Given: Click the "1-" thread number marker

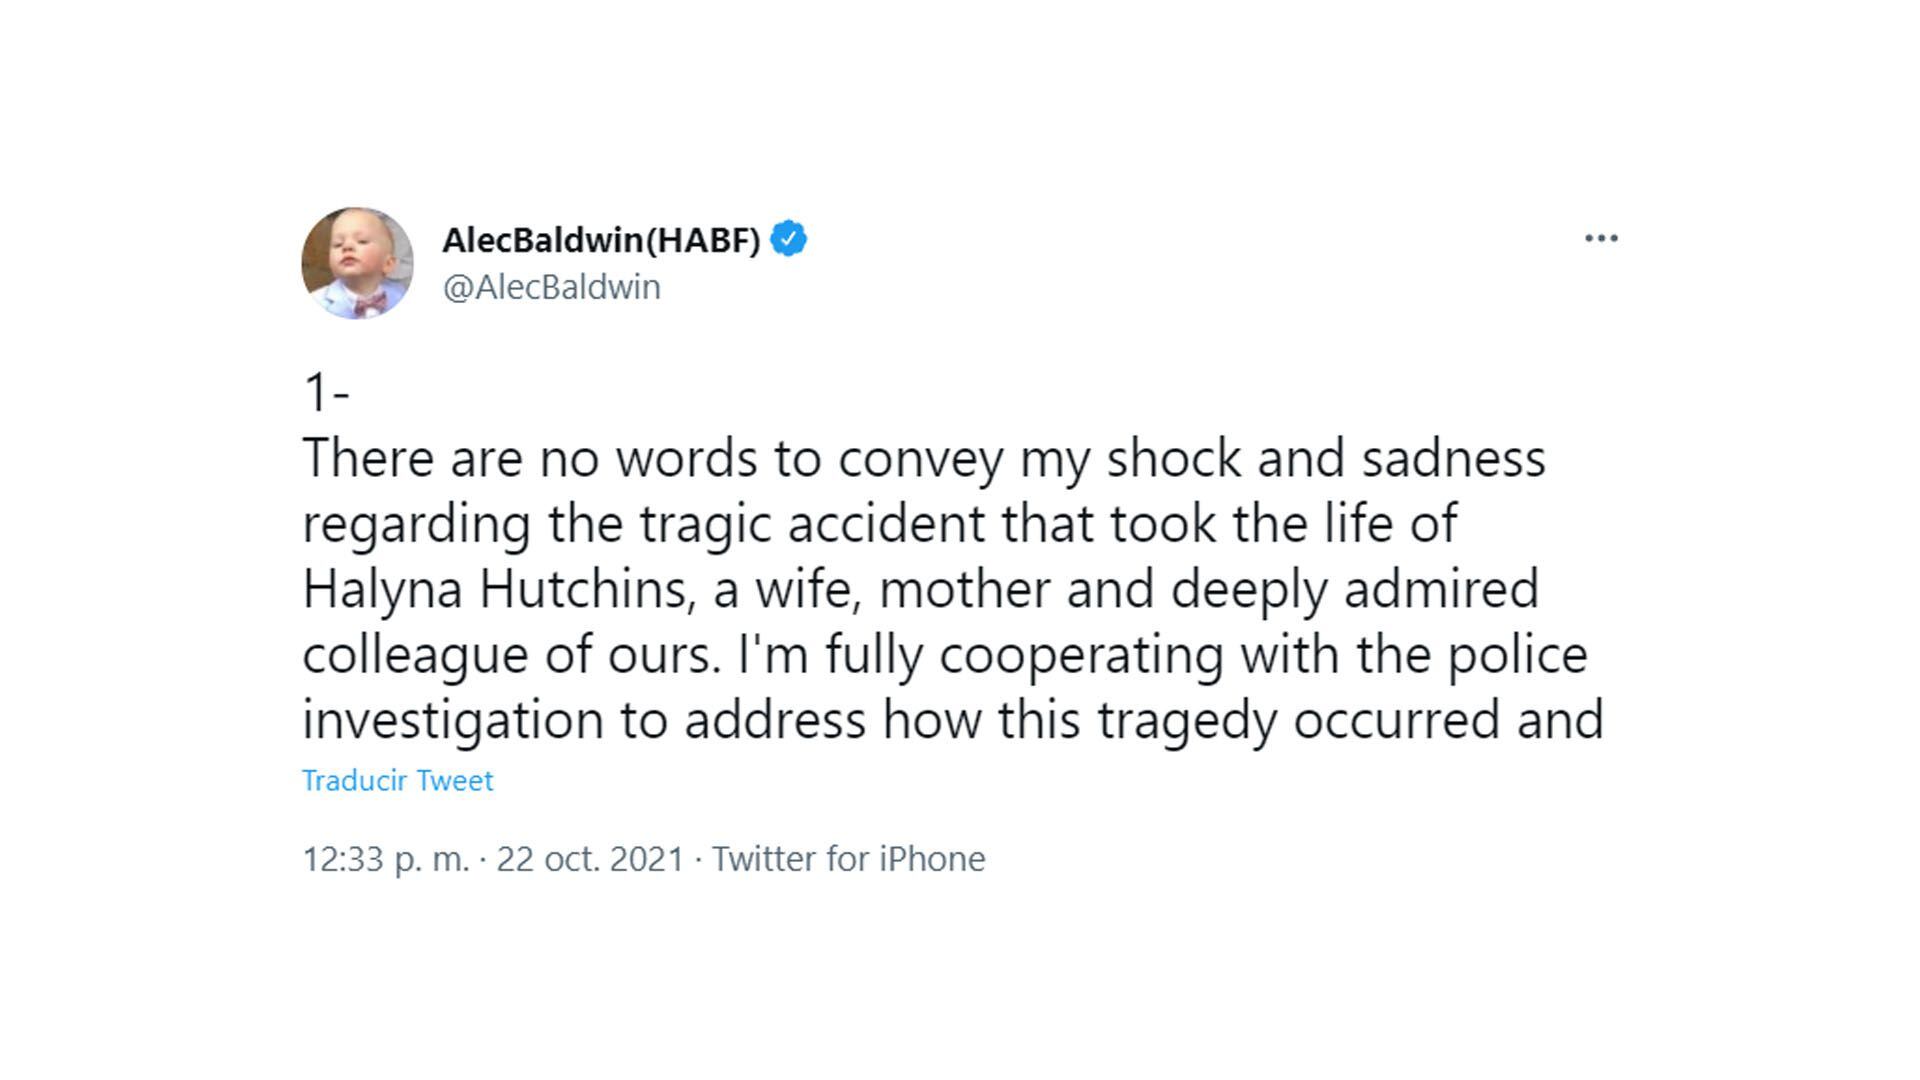Looking at the screenshot, I should point(325,393).
